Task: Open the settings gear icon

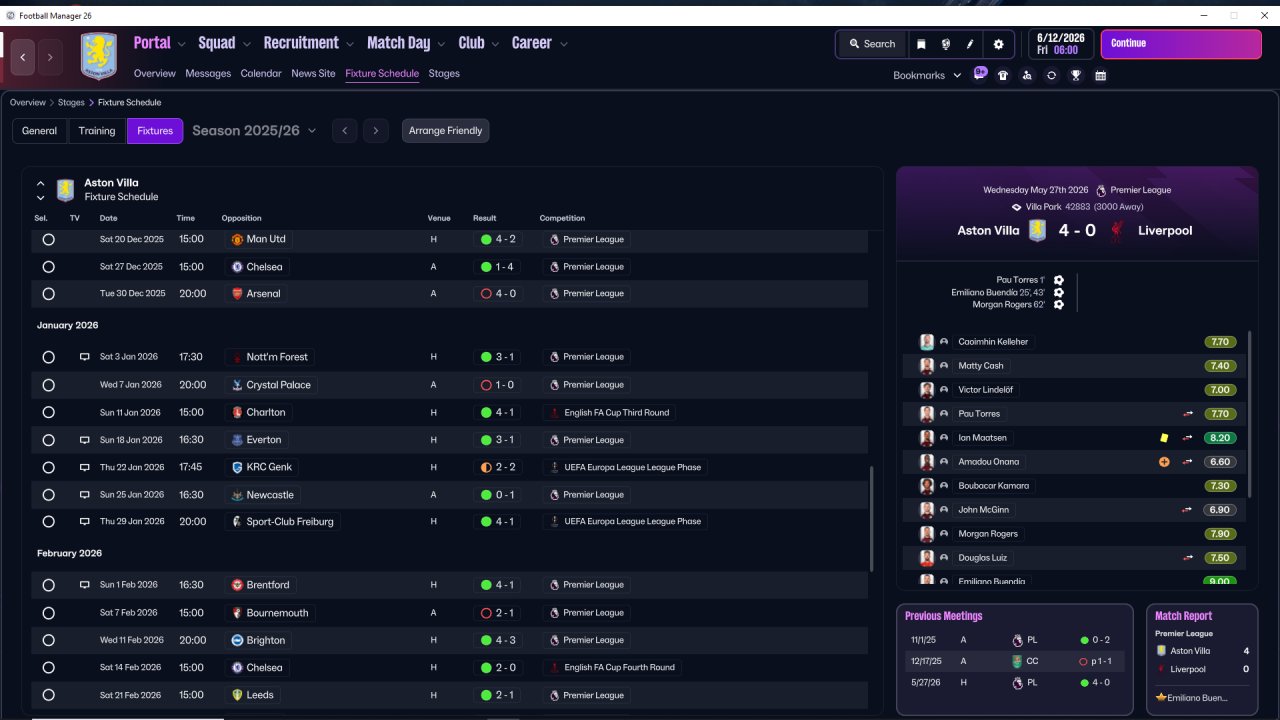Action: coord(998,44)
